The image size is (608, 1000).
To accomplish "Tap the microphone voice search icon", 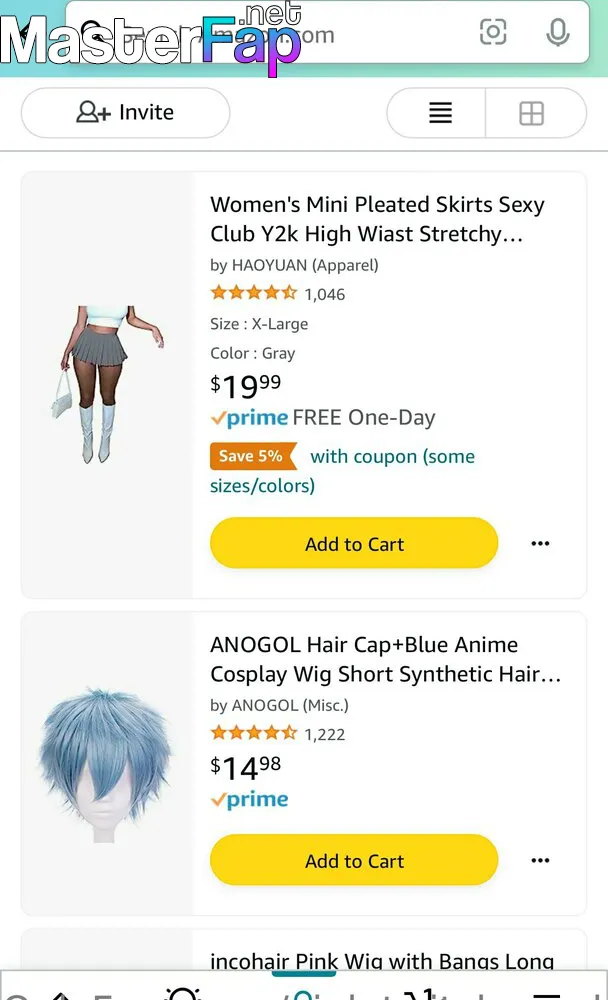I will click(x=558, y=32).
